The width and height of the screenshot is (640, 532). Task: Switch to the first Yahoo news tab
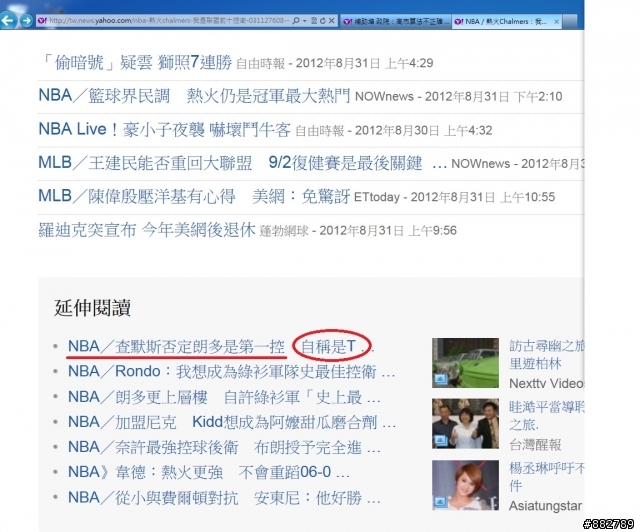tap(395, 21)
